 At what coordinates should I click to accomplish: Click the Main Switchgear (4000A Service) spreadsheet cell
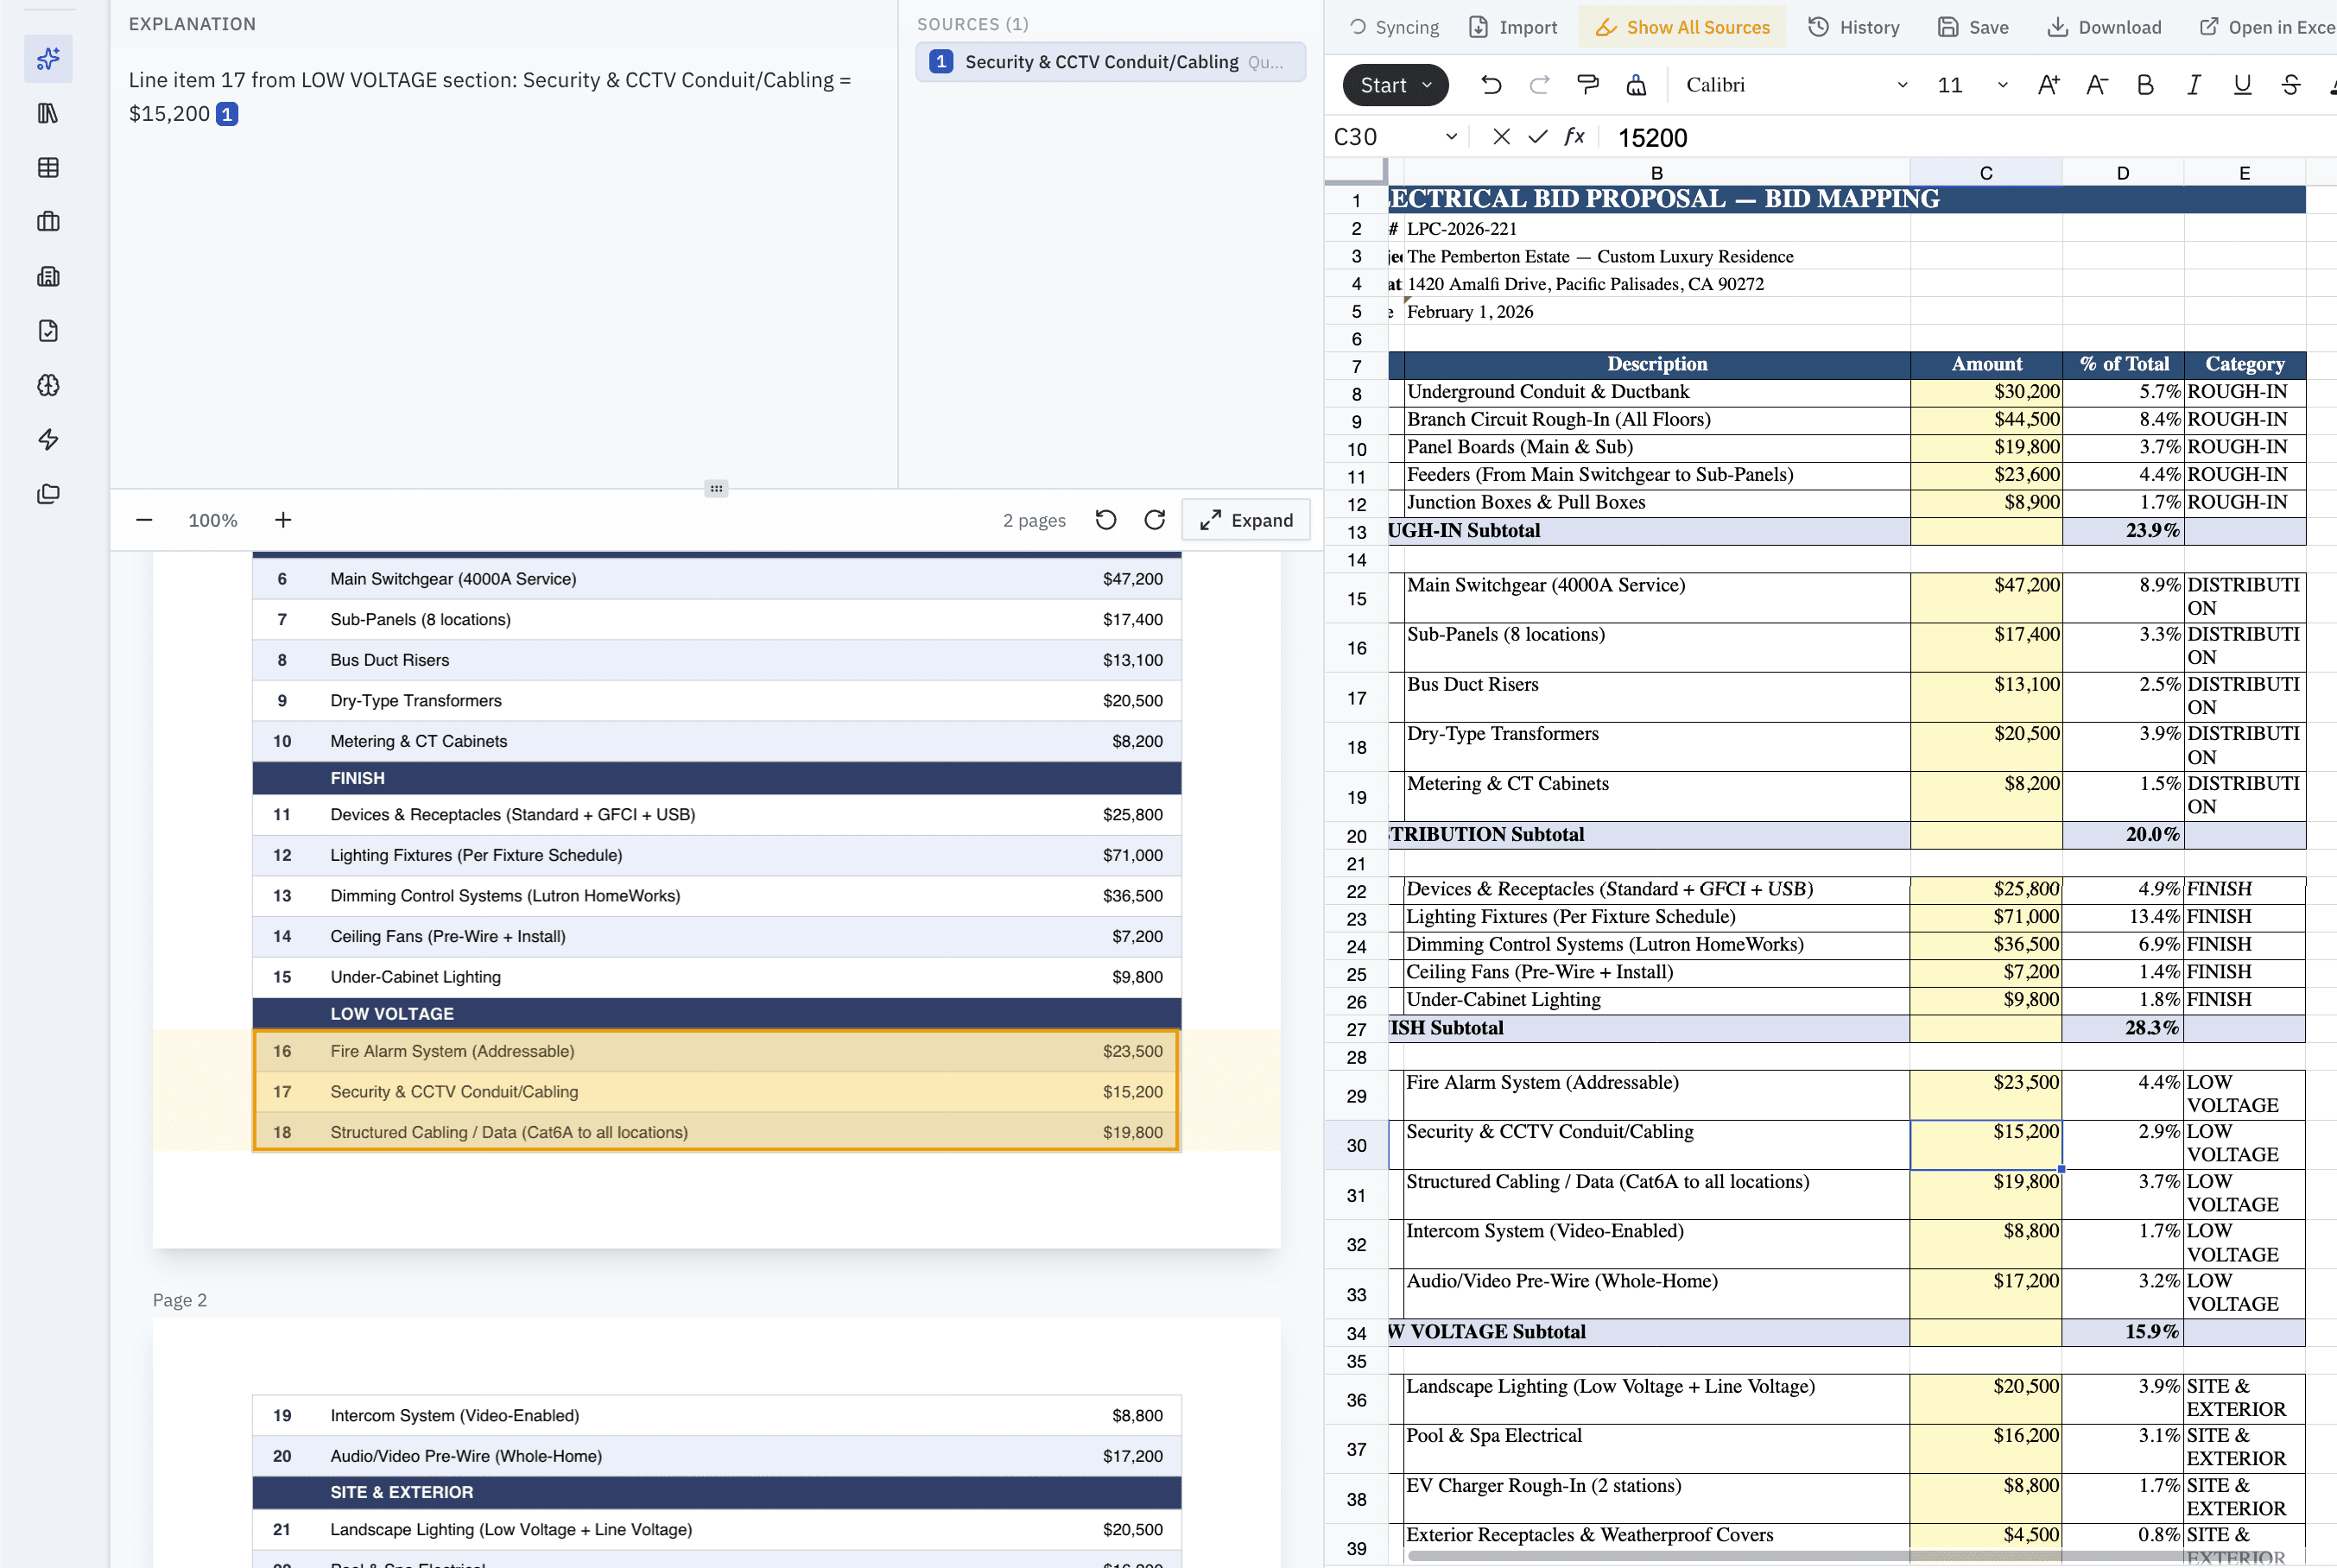click(x=1656, y=598)
